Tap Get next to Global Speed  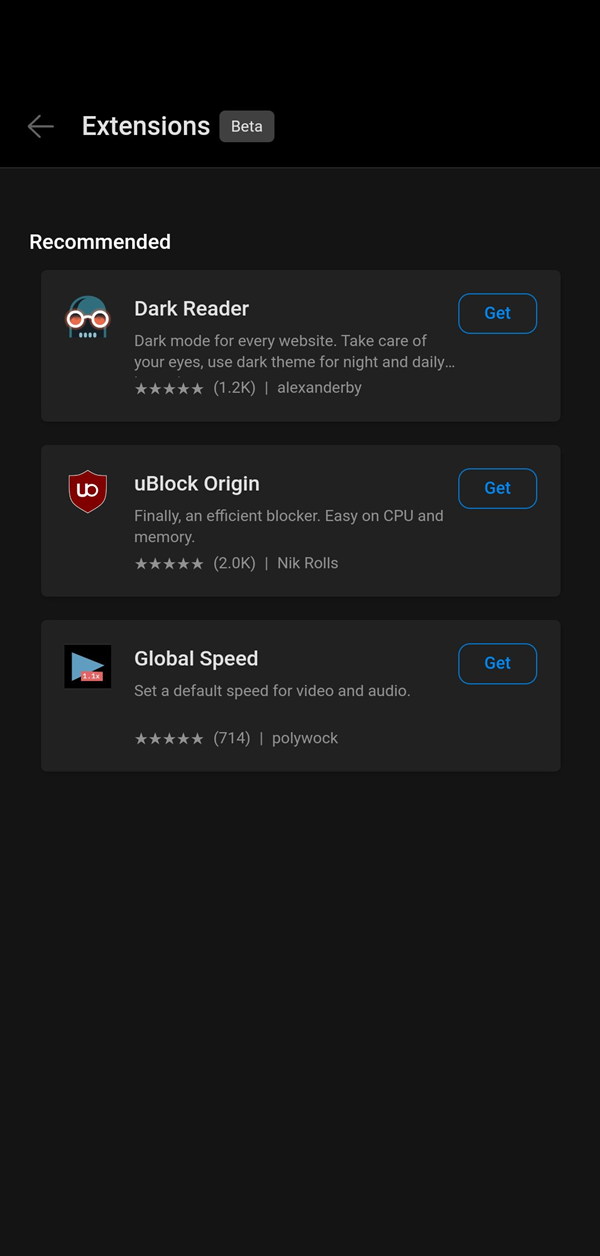(x=497, y=663)
